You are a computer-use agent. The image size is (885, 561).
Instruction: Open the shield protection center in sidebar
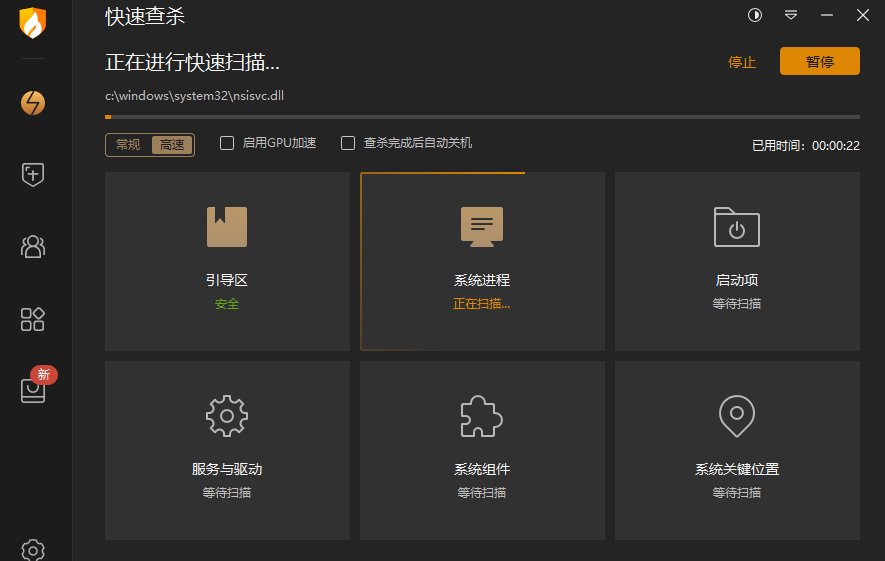(x=33, y=174)
